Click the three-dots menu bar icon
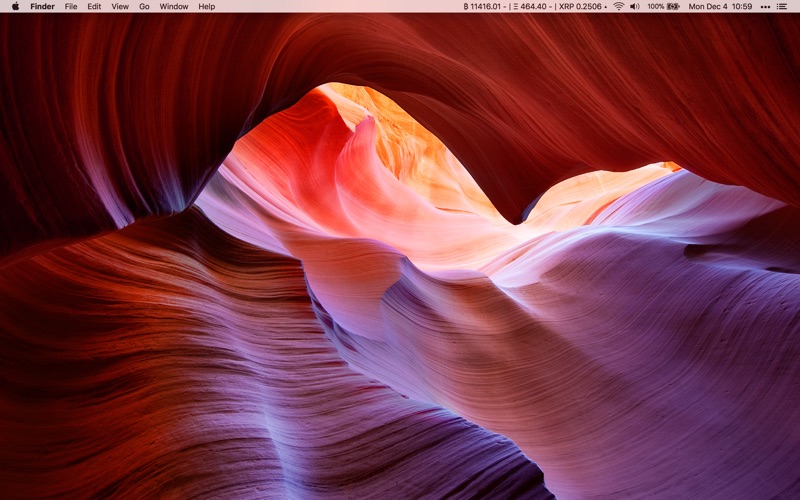Screen dimensions: 800x500 tap(765, 7)
